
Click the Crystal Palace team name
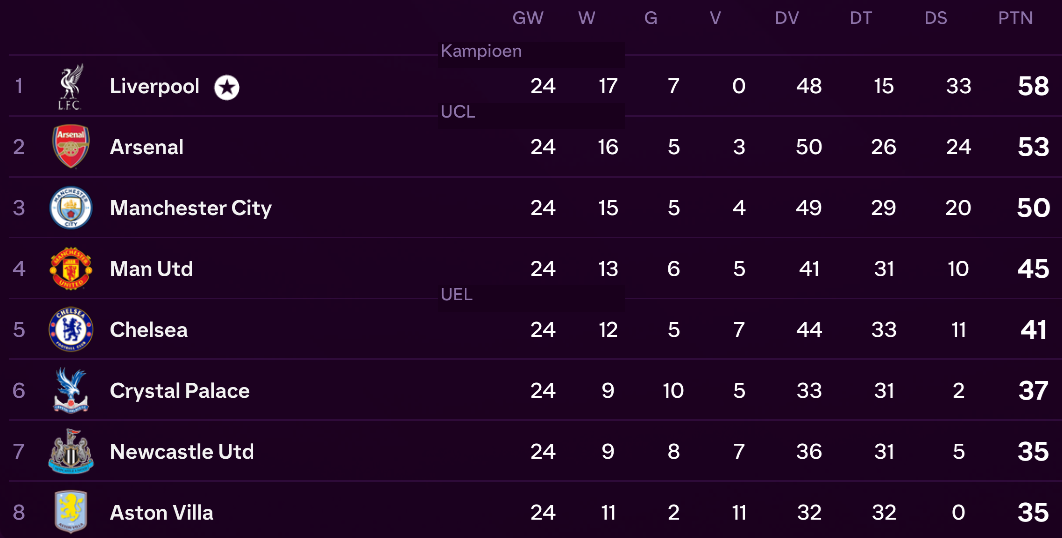coord(179,391)
